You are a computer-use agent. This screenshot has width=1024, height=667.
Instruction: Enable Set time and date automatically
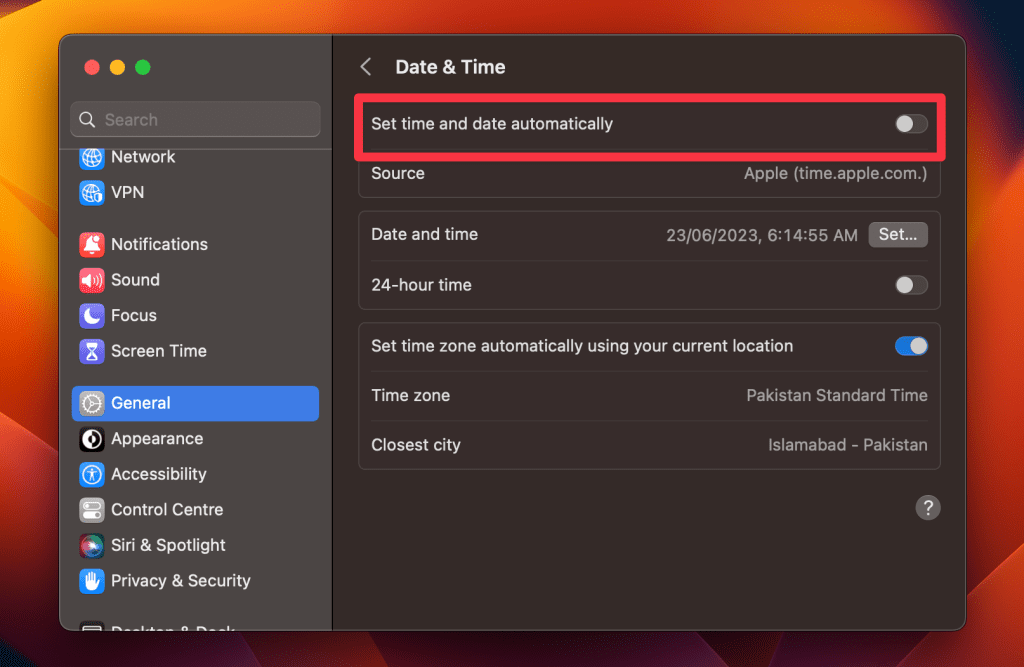[x=911, y=124]
